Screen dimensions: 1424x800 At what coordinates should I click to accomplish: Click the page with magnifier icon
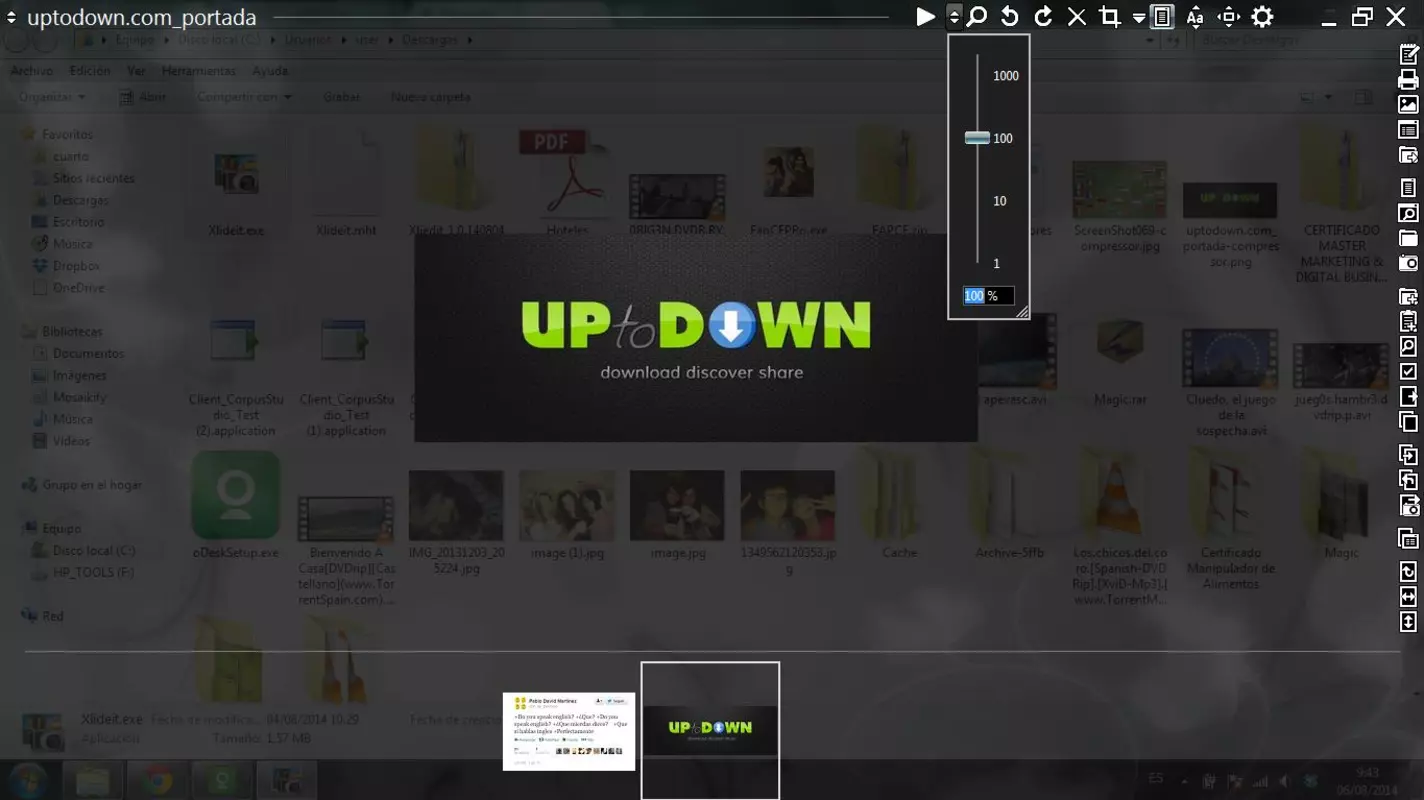[1408, 347]
